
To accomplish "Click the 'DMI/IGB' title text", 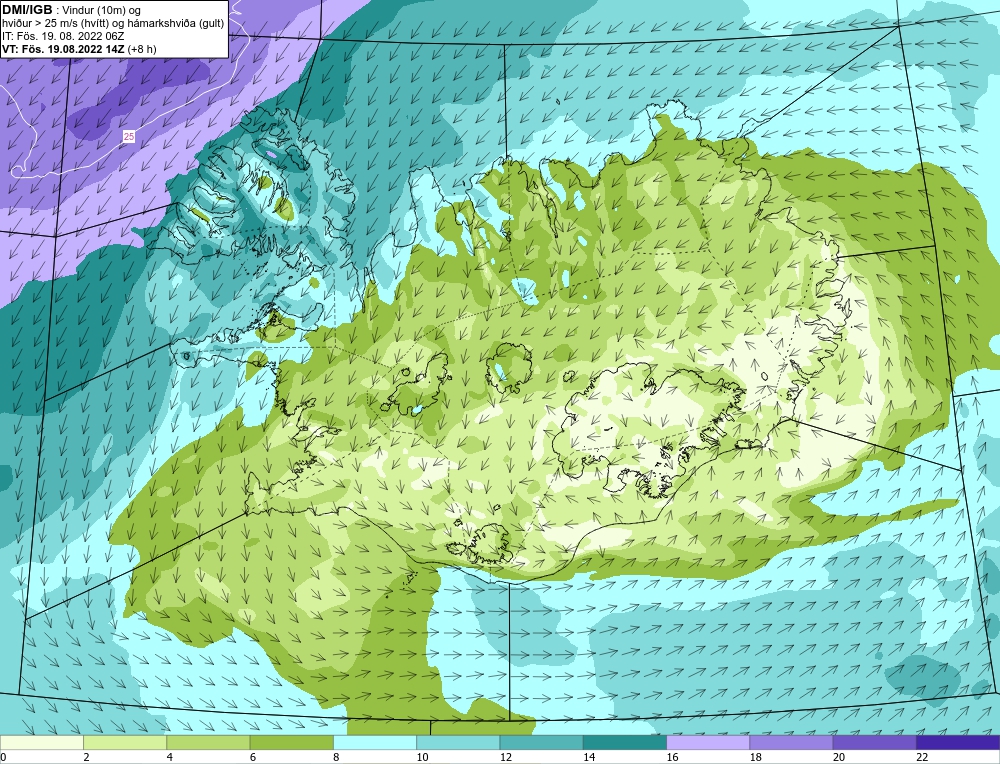I will [27, 10].
